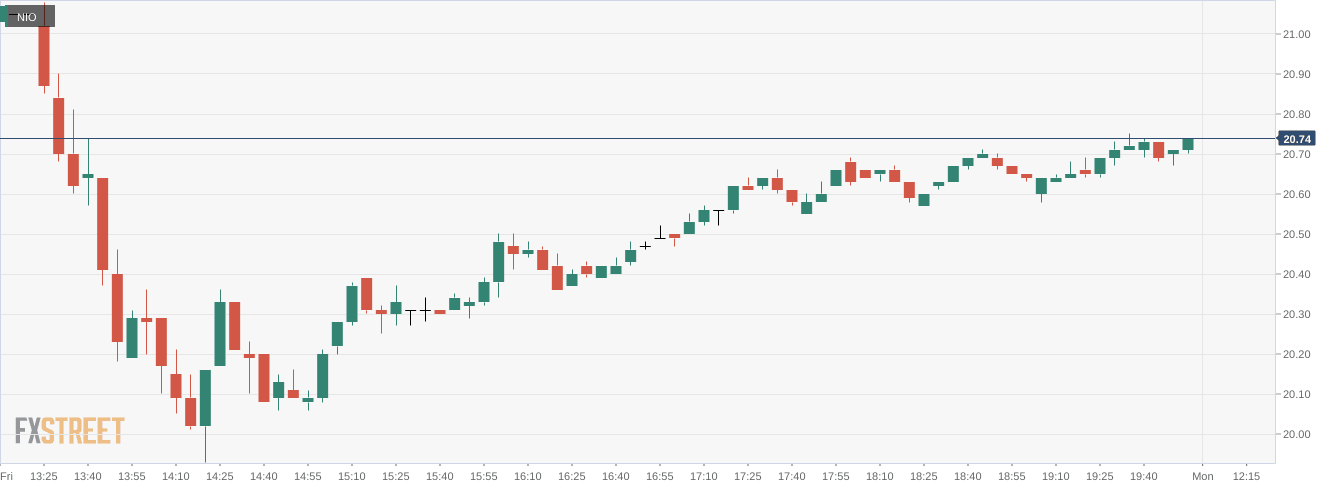The width and height of the screenshot is (1340, 489).
Task: Select the Mon date label on time axis
Action: (x=1203, y=476)
